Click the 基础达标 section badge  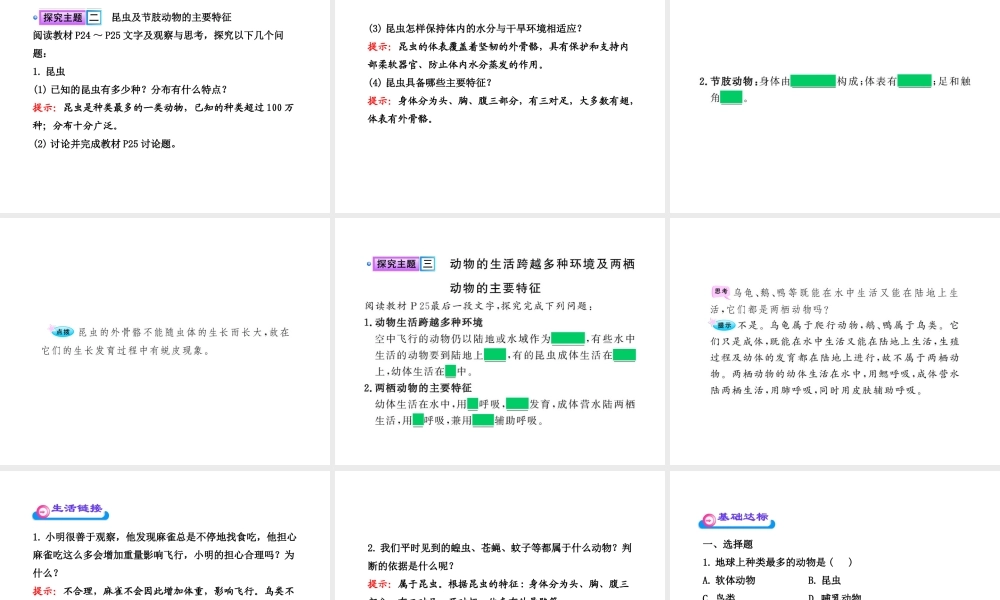coord(737,519)
